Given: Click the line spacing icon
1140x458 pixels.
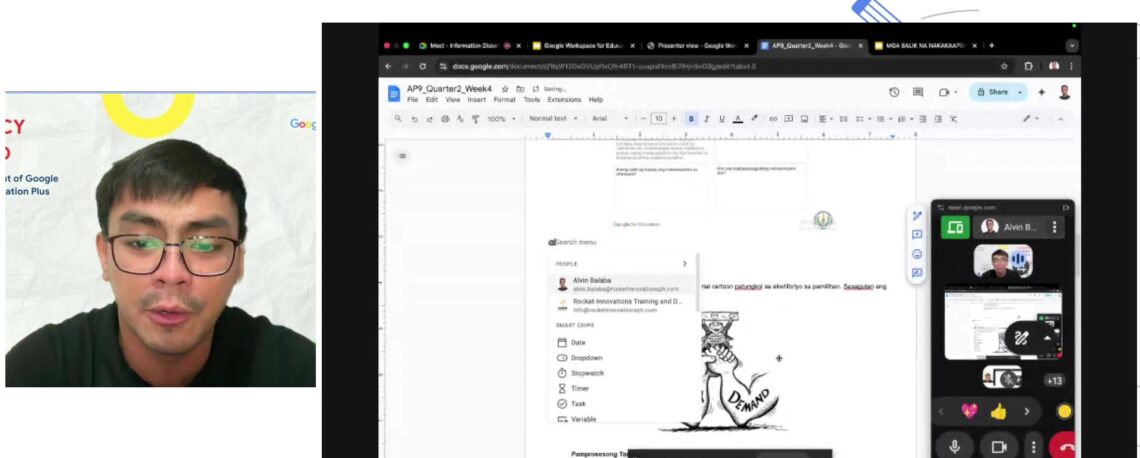Looking at the screenshot, I should [843, 118].
